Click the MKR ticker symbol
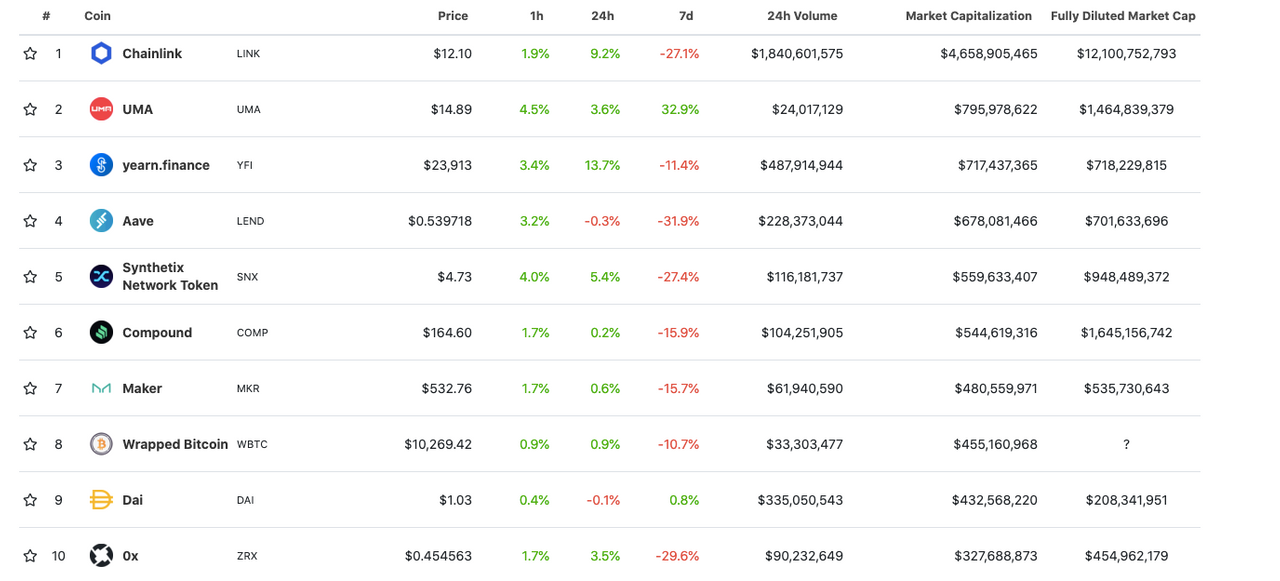This screenshot has height=581, width=1280. click(248, 388)
